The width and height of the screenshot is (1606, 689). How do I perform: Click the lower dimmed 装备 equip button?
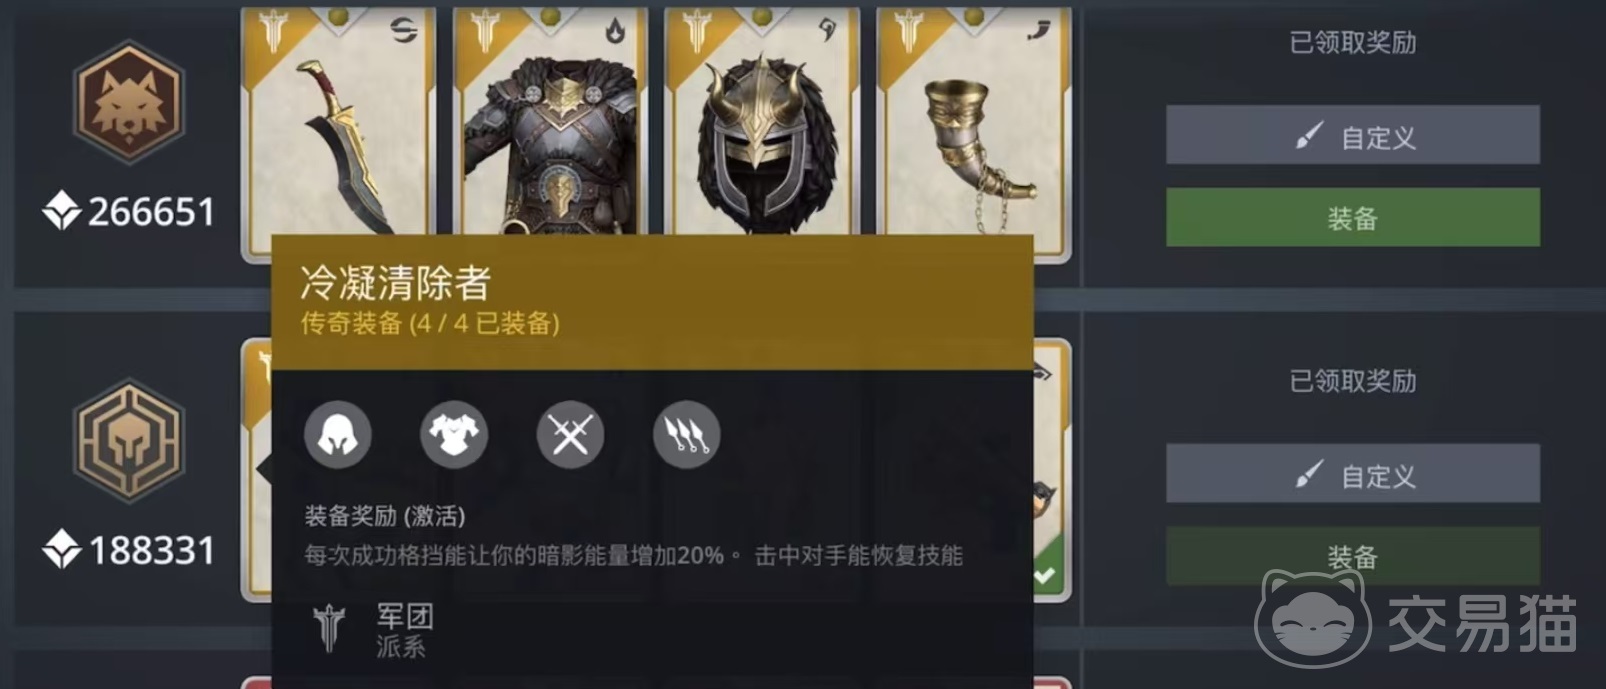pos(1352,556)
